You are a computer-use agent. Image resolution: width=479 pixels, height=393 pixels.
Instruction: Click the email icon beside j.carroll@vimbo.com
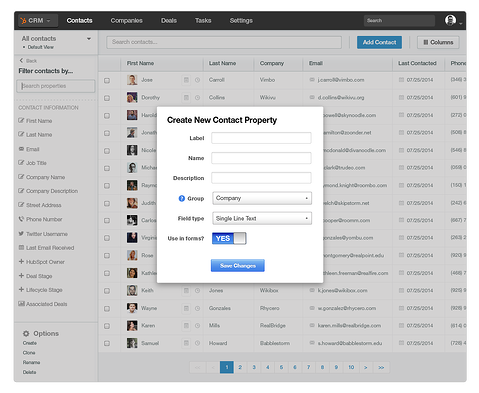click(312, 80)
